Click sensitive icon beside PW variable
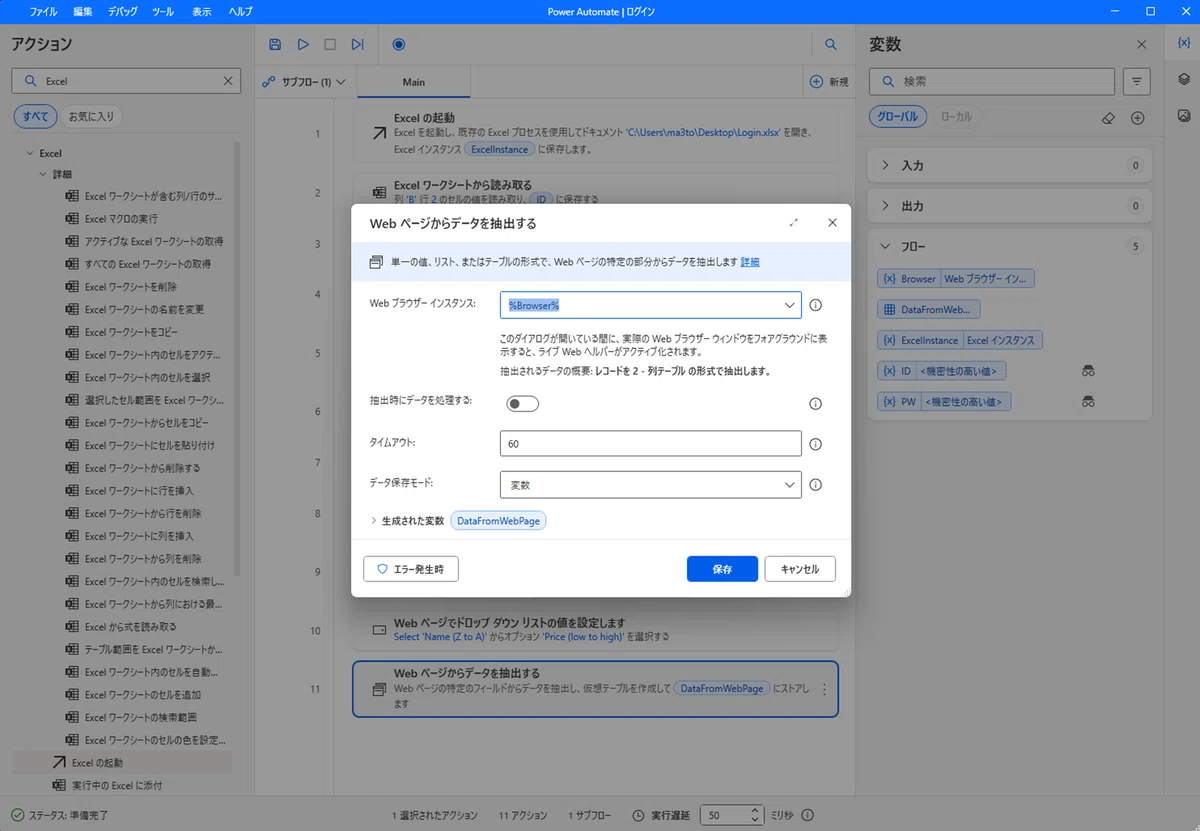The width and height of the screenshot is (1200, 831). pyautogui.click(x=1088, y=401)
